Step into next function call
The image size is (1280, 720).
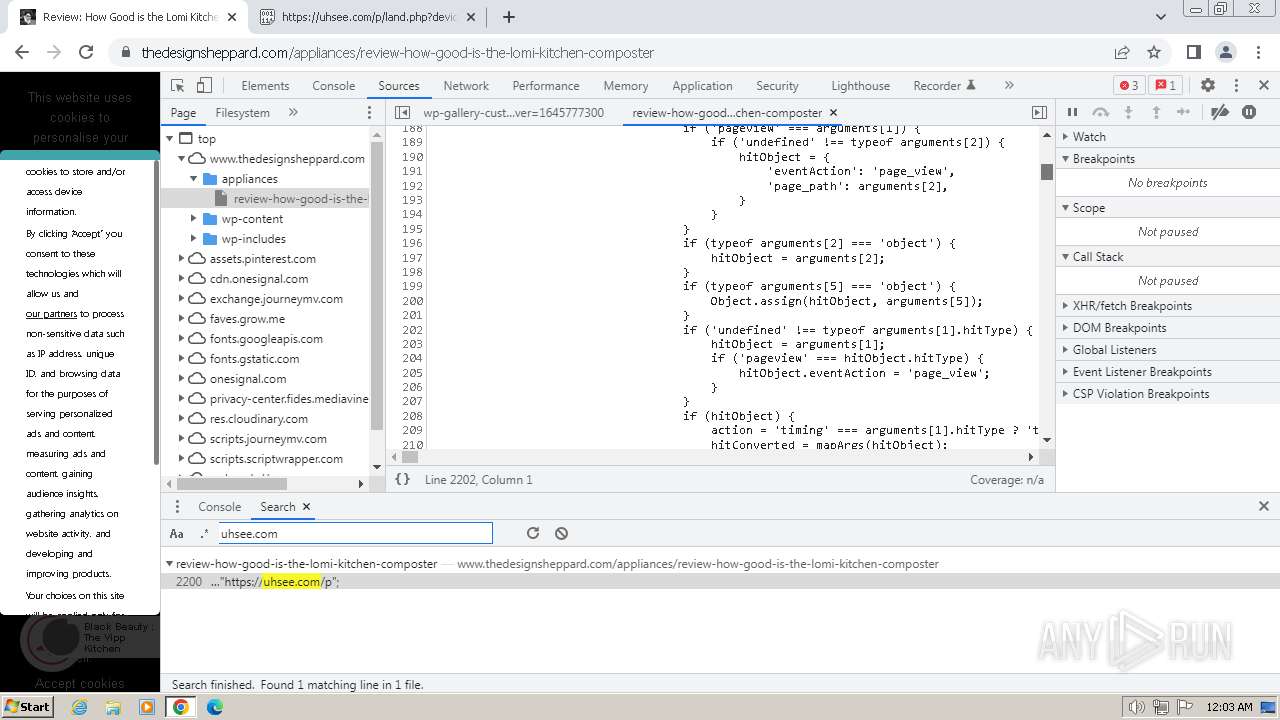[x=1128, y=113]
